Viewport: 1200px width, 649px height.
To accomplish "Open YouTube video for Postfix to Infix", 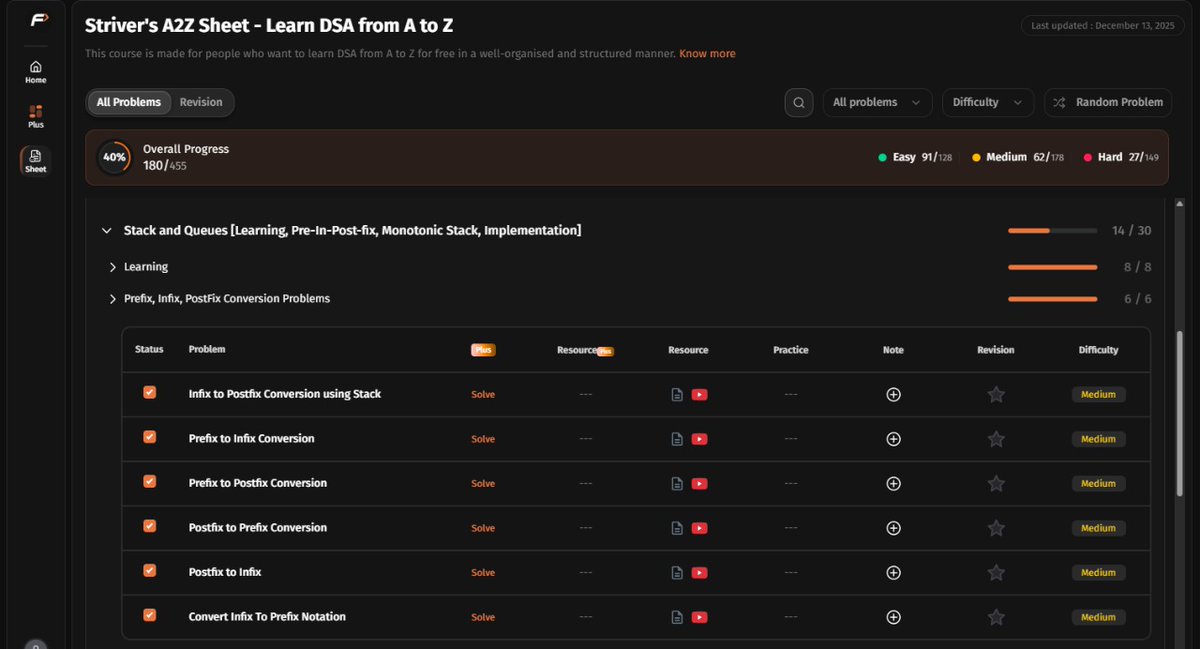I will [700, 573].
